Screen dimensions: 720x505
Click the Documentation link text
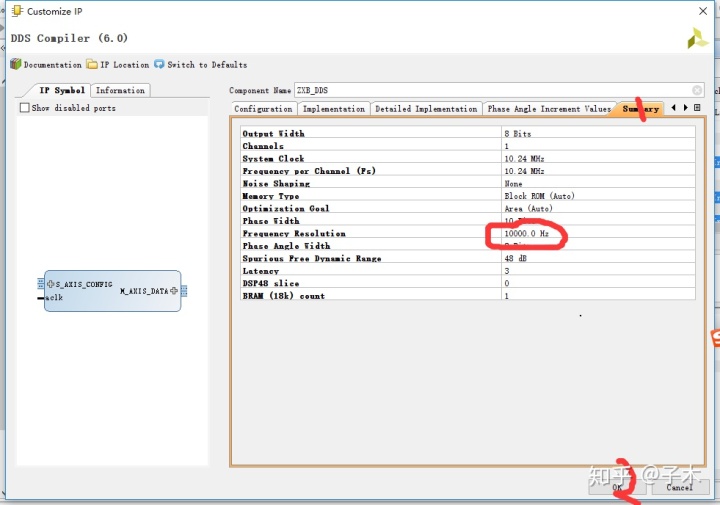(x=52, y=65)
